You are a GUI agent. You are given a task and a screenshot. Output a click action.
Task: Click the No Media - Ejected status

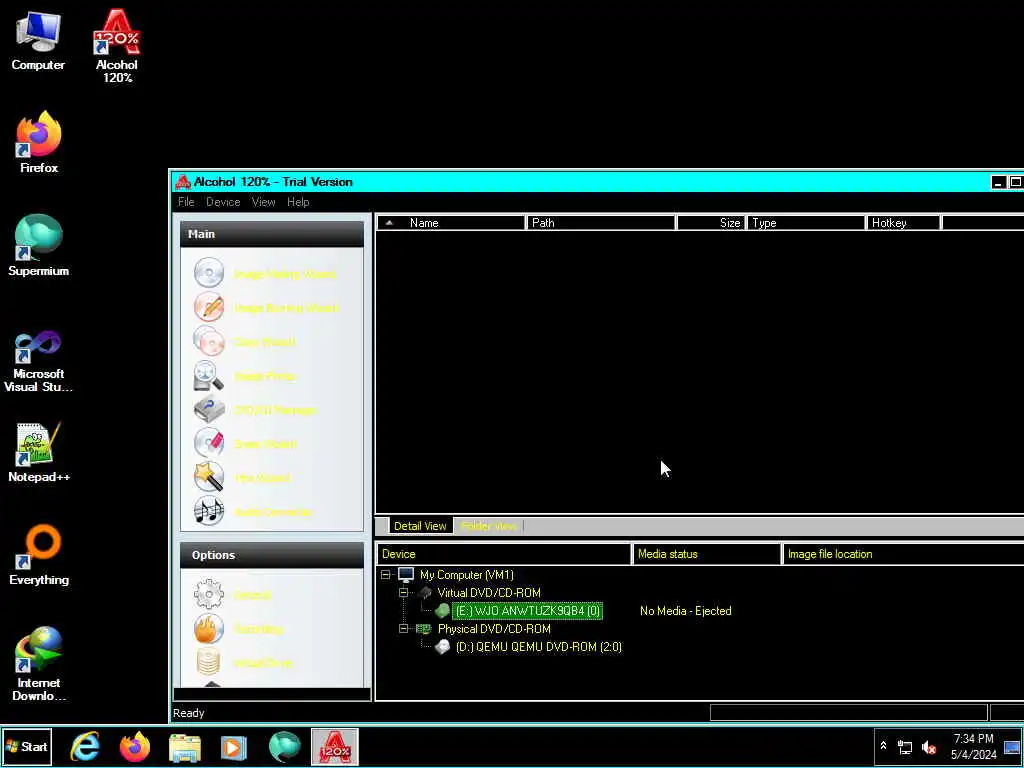pos(686,611)
